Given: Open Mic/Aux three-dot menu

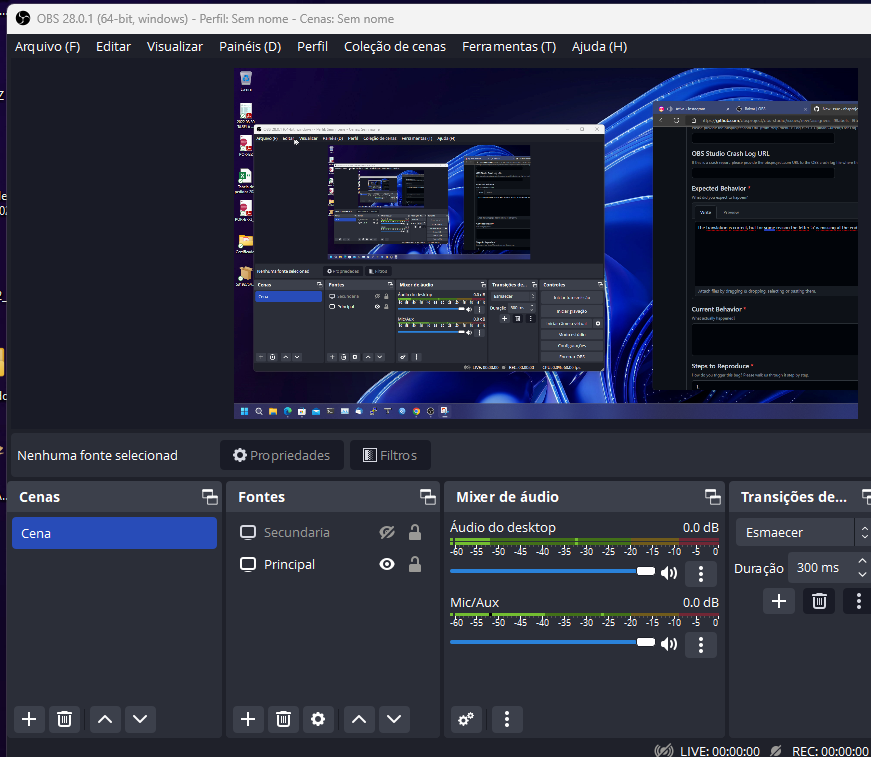Looking at the screenshot, I should click(x=700, y=645).
